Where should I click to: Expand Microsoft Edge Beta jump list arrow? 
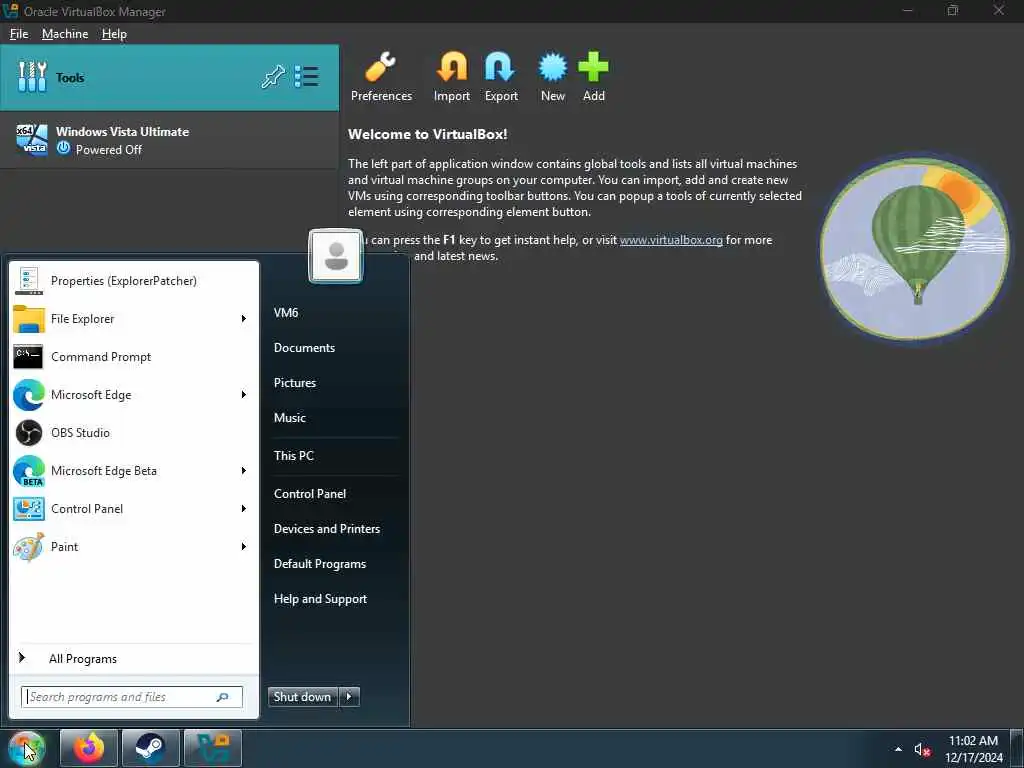coord(244,470)
